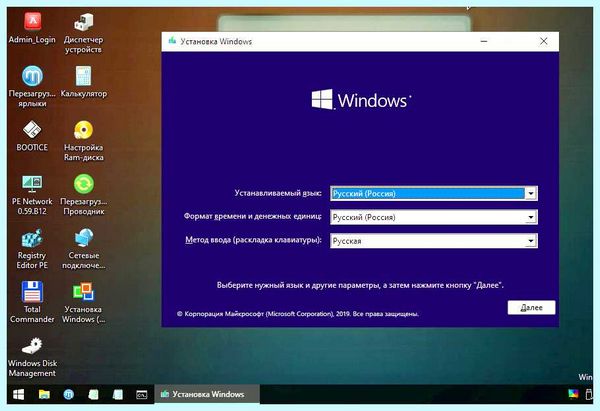Close the Установка Windows window
This screenshot has width=600, height=411.
pyautogui.click(x=543, y=41)
